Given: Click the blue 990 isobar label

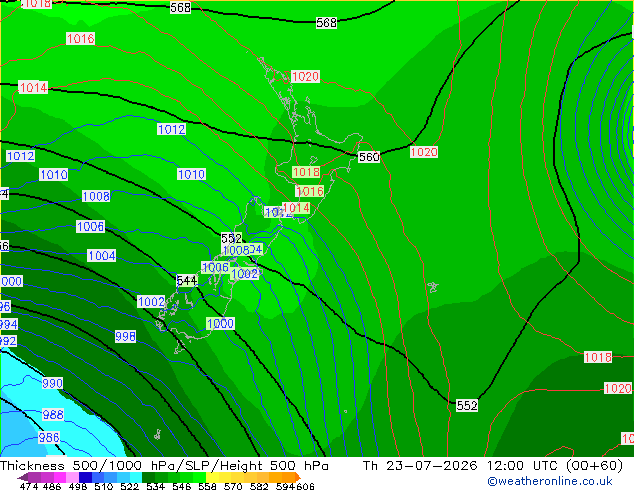Looking at the screenshot, I should click(x=53, y=383).
